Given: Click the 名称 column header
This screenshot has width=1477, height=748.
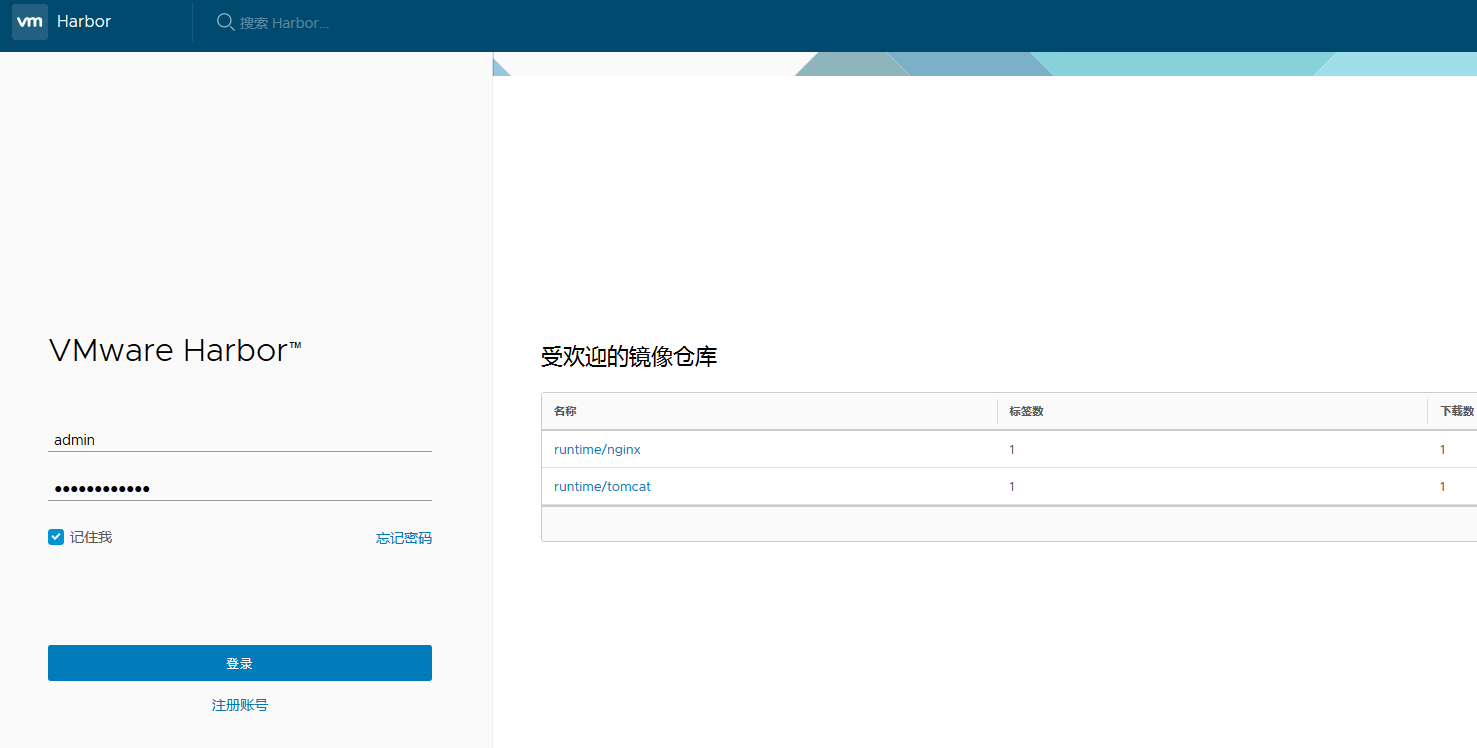Looking at the screenshot, I should coord(566,410).
